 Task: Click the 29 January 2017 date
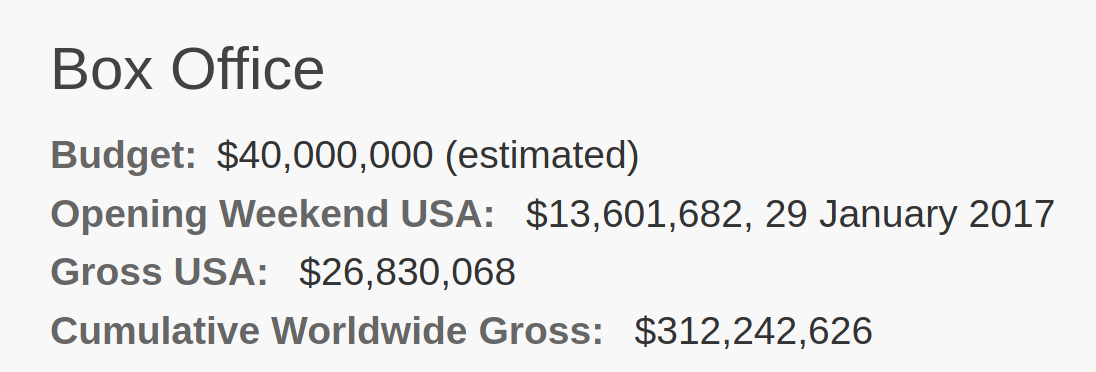909,214
